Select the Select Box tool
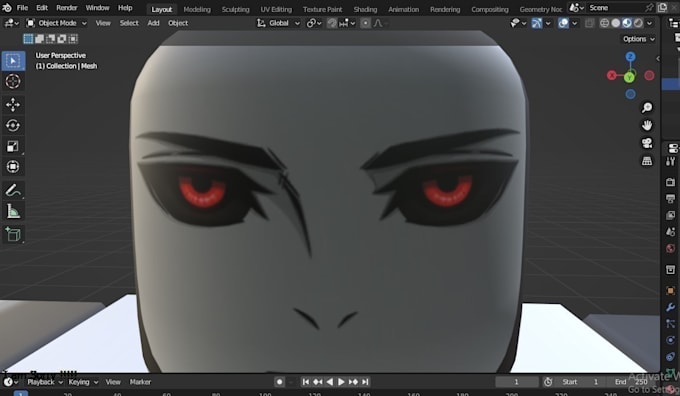The image size is (680, 396). pos(13,61)
